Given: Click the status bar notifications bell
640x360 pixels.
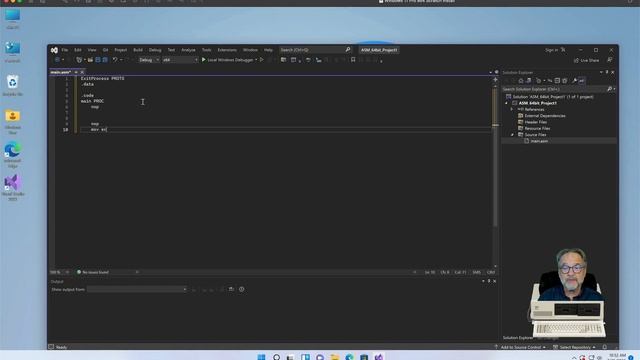Looking at the screenshot, I should 605,347.
